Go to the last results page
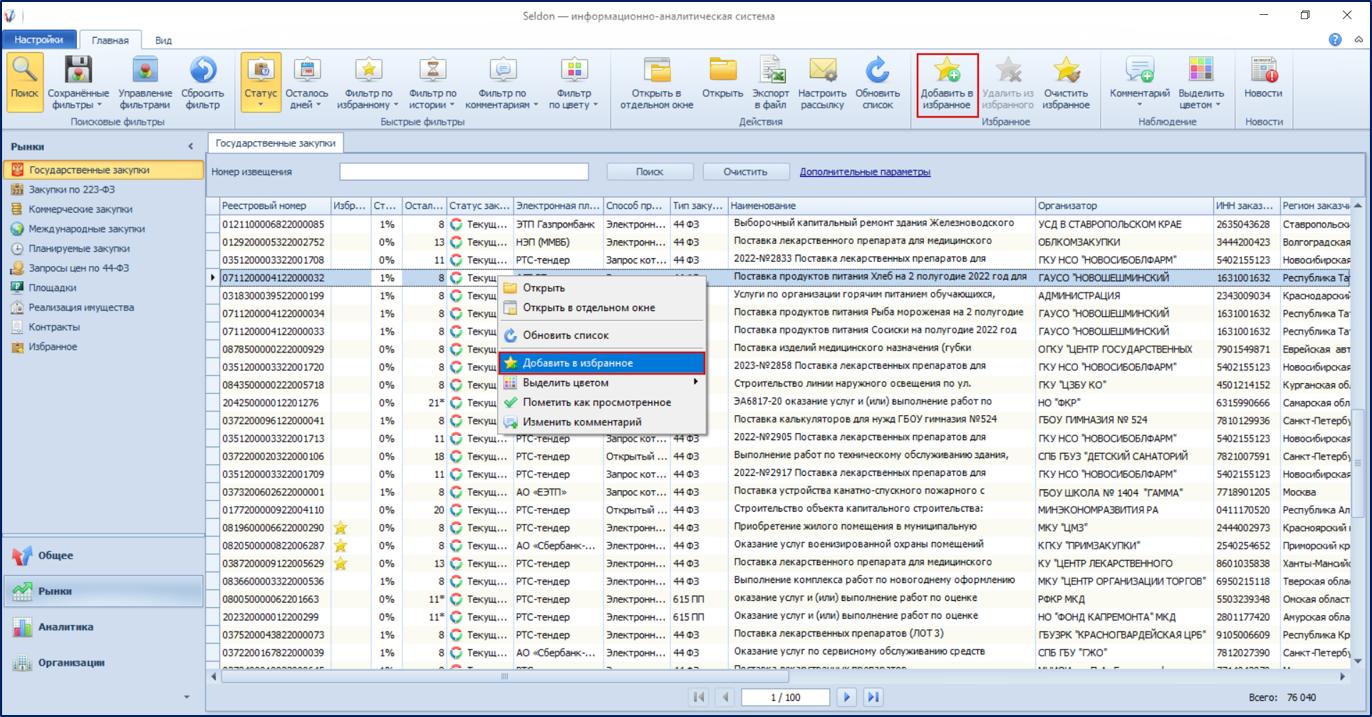1372x717 pixels. [874, 697]
